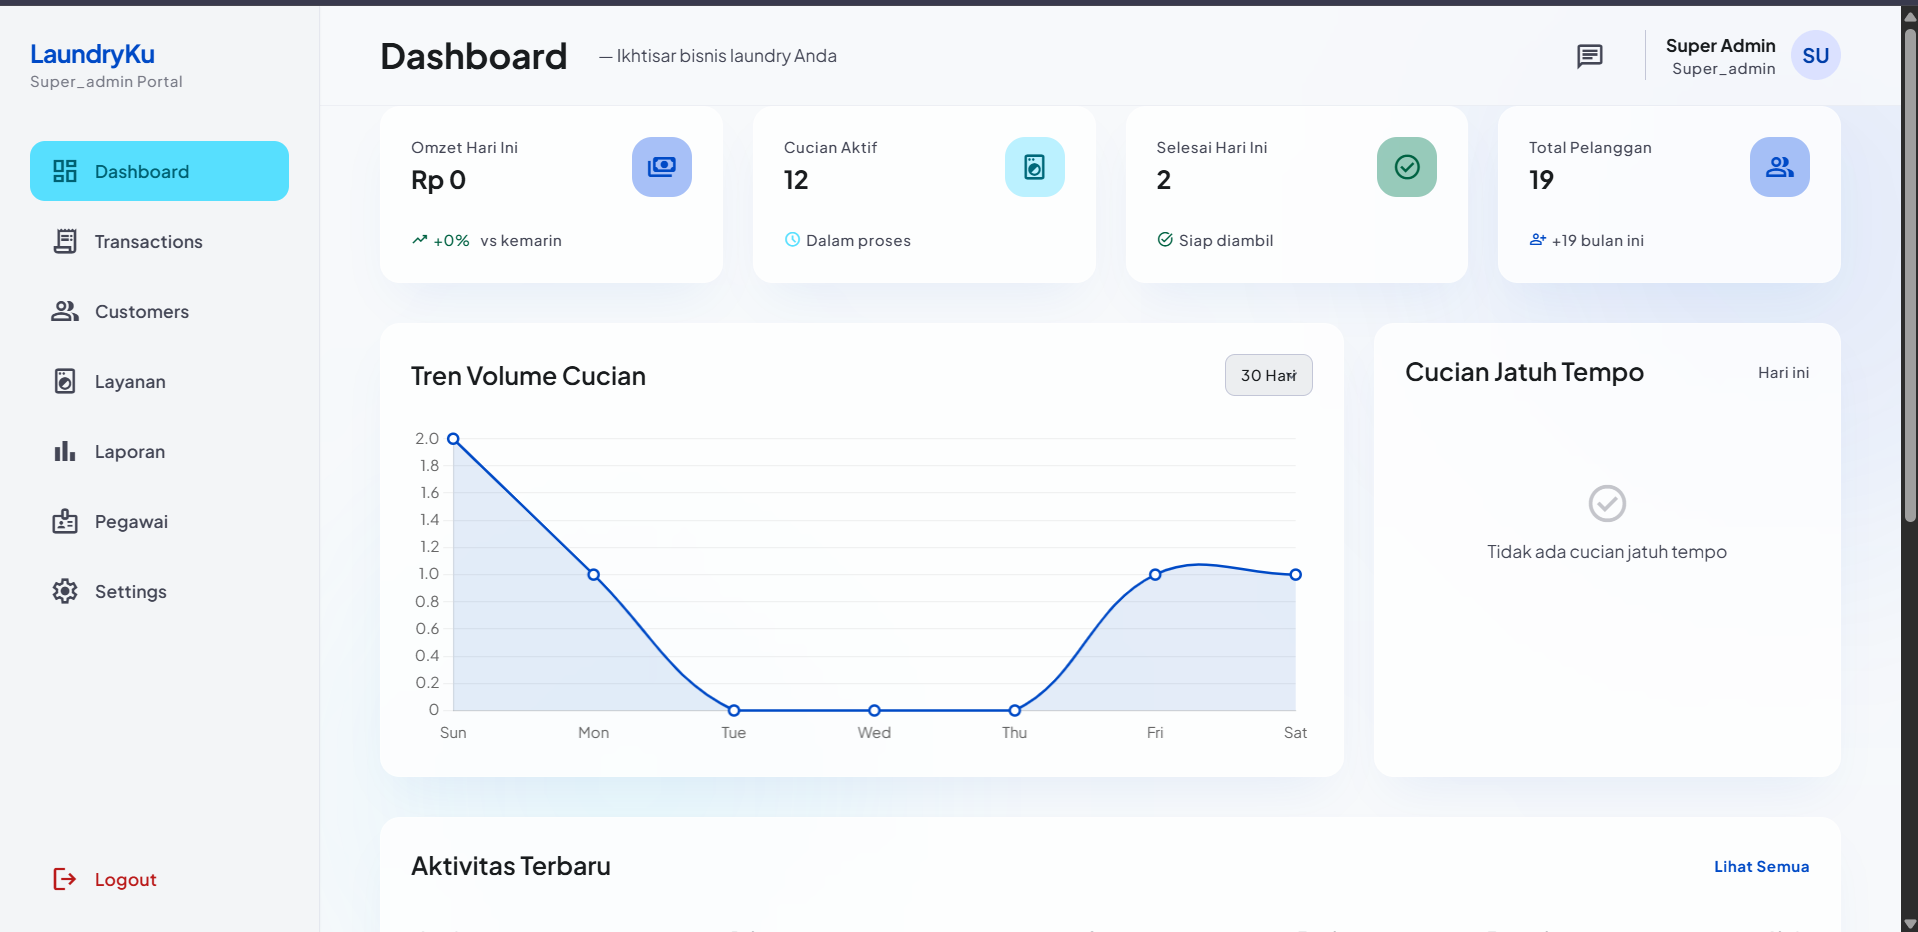1918x932 pixels.
Task: Click the SU profile avatar
Action: (1815, 55)
